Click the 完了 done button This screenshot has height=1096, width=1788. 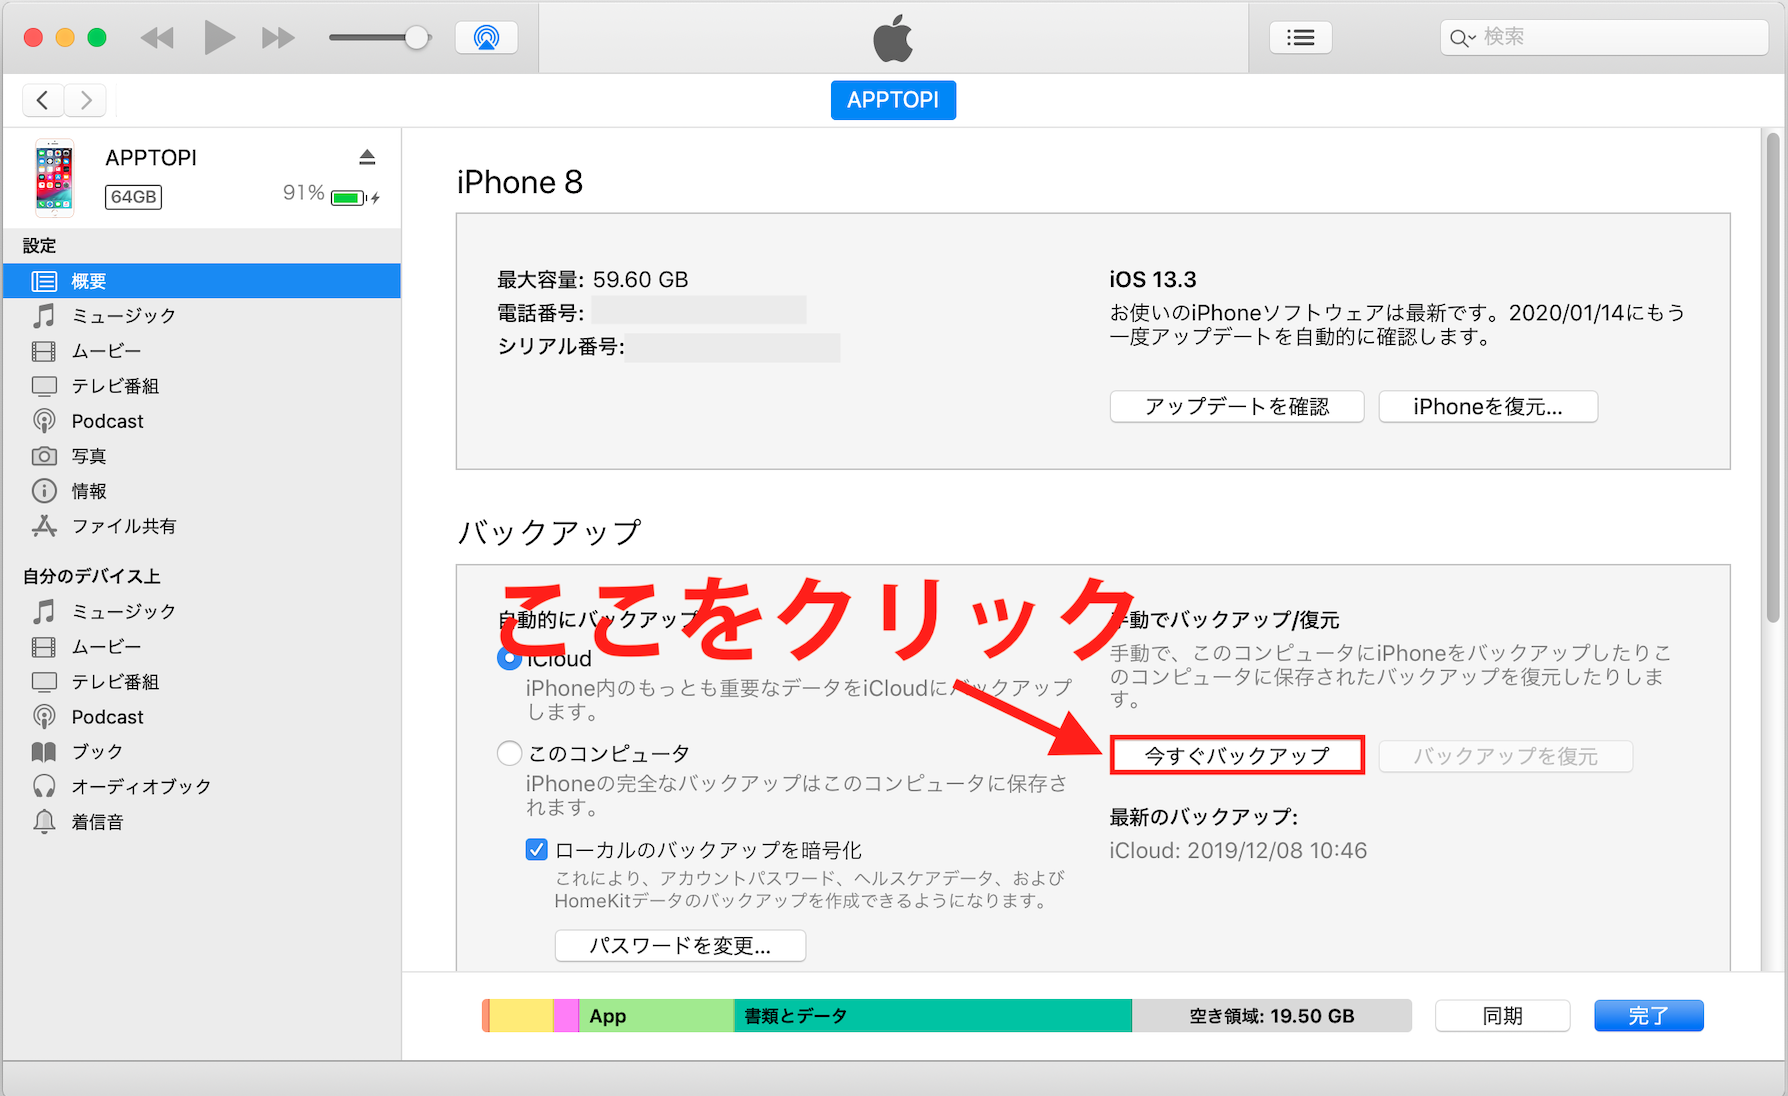coord(1648,1016)
